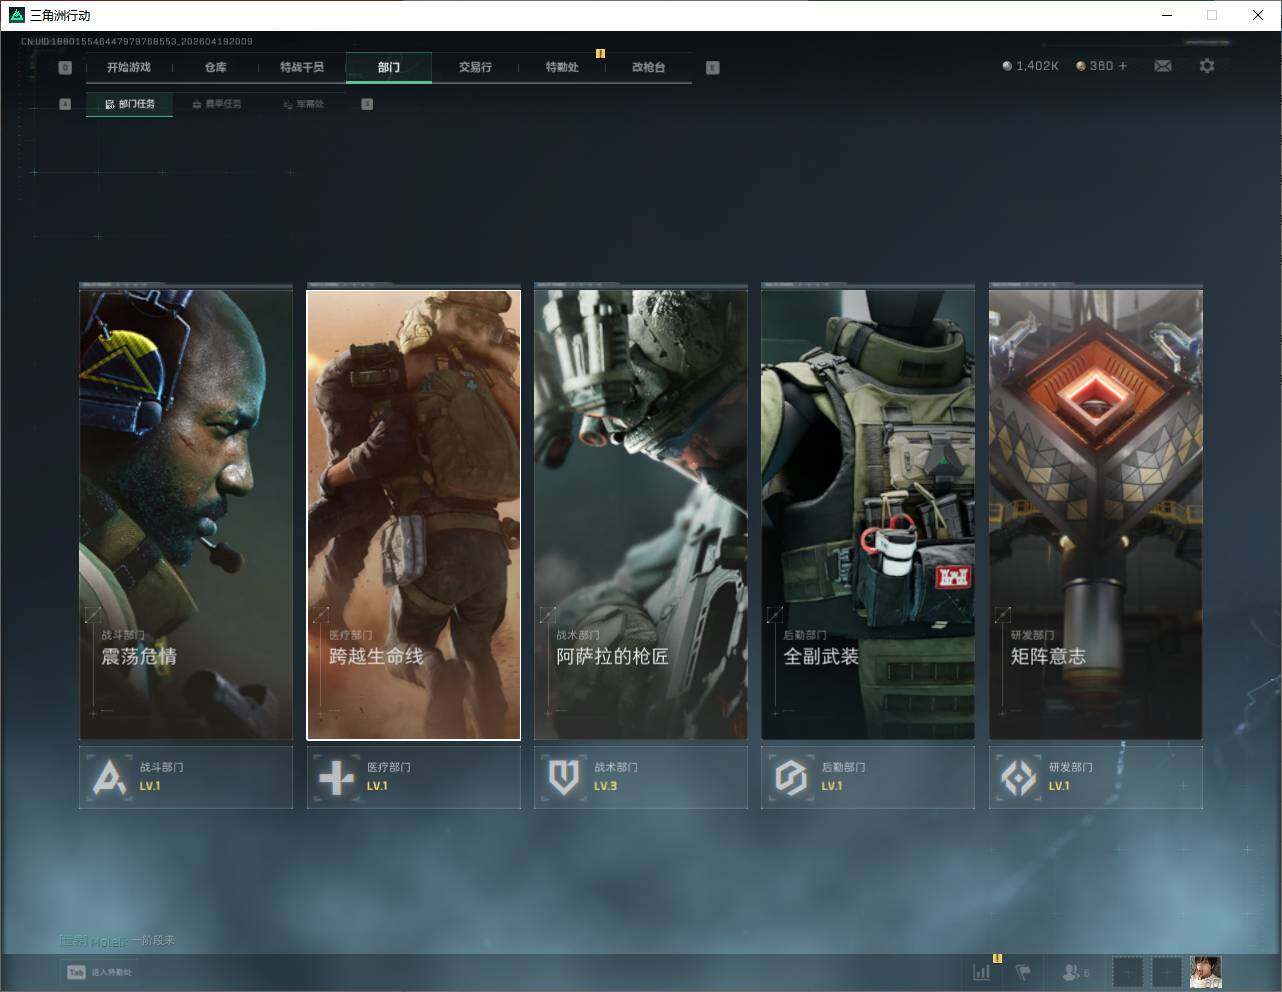The height and width of the screenshot is (992, 1282).
Task: Click the game logo in title bar
Action: pos(16,15)
